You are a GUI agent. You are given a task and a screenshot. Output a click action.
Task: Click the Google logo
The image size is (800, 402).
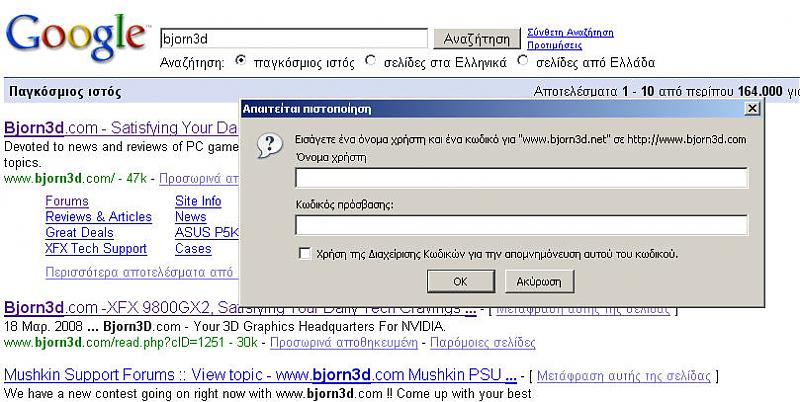coord(76,36)
